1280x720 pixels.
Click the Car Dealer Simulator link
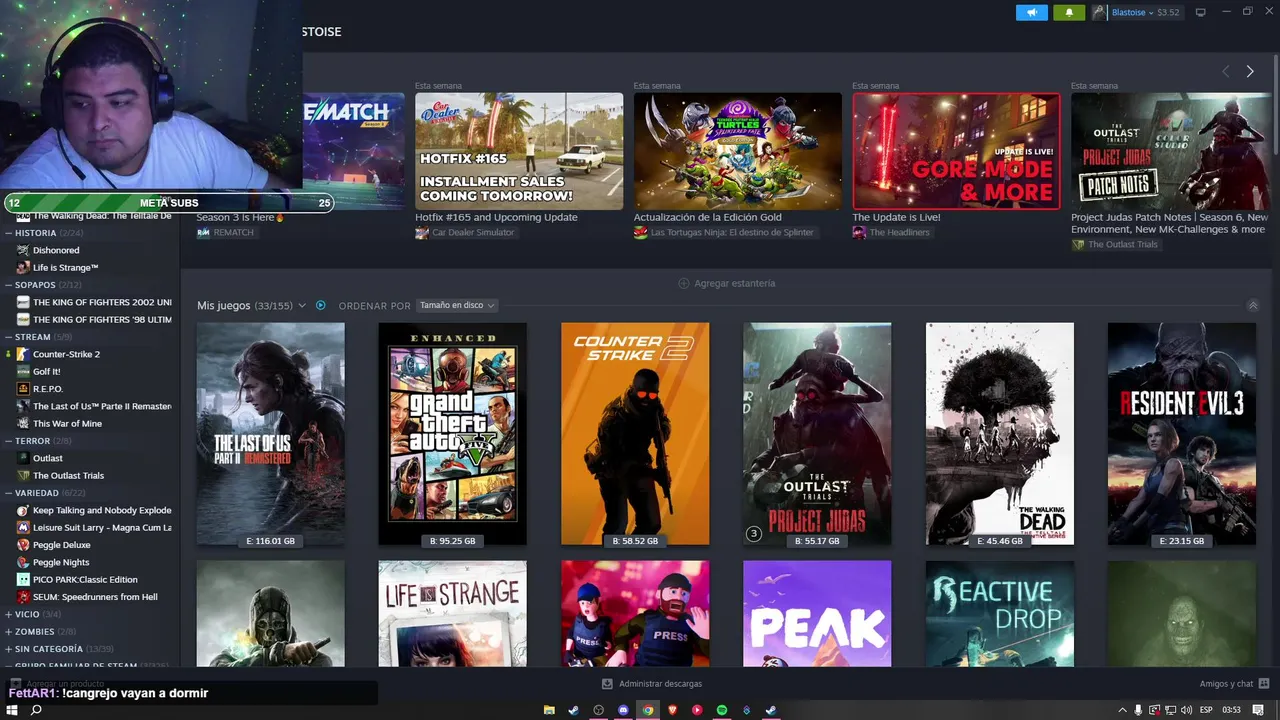(473, 232)
